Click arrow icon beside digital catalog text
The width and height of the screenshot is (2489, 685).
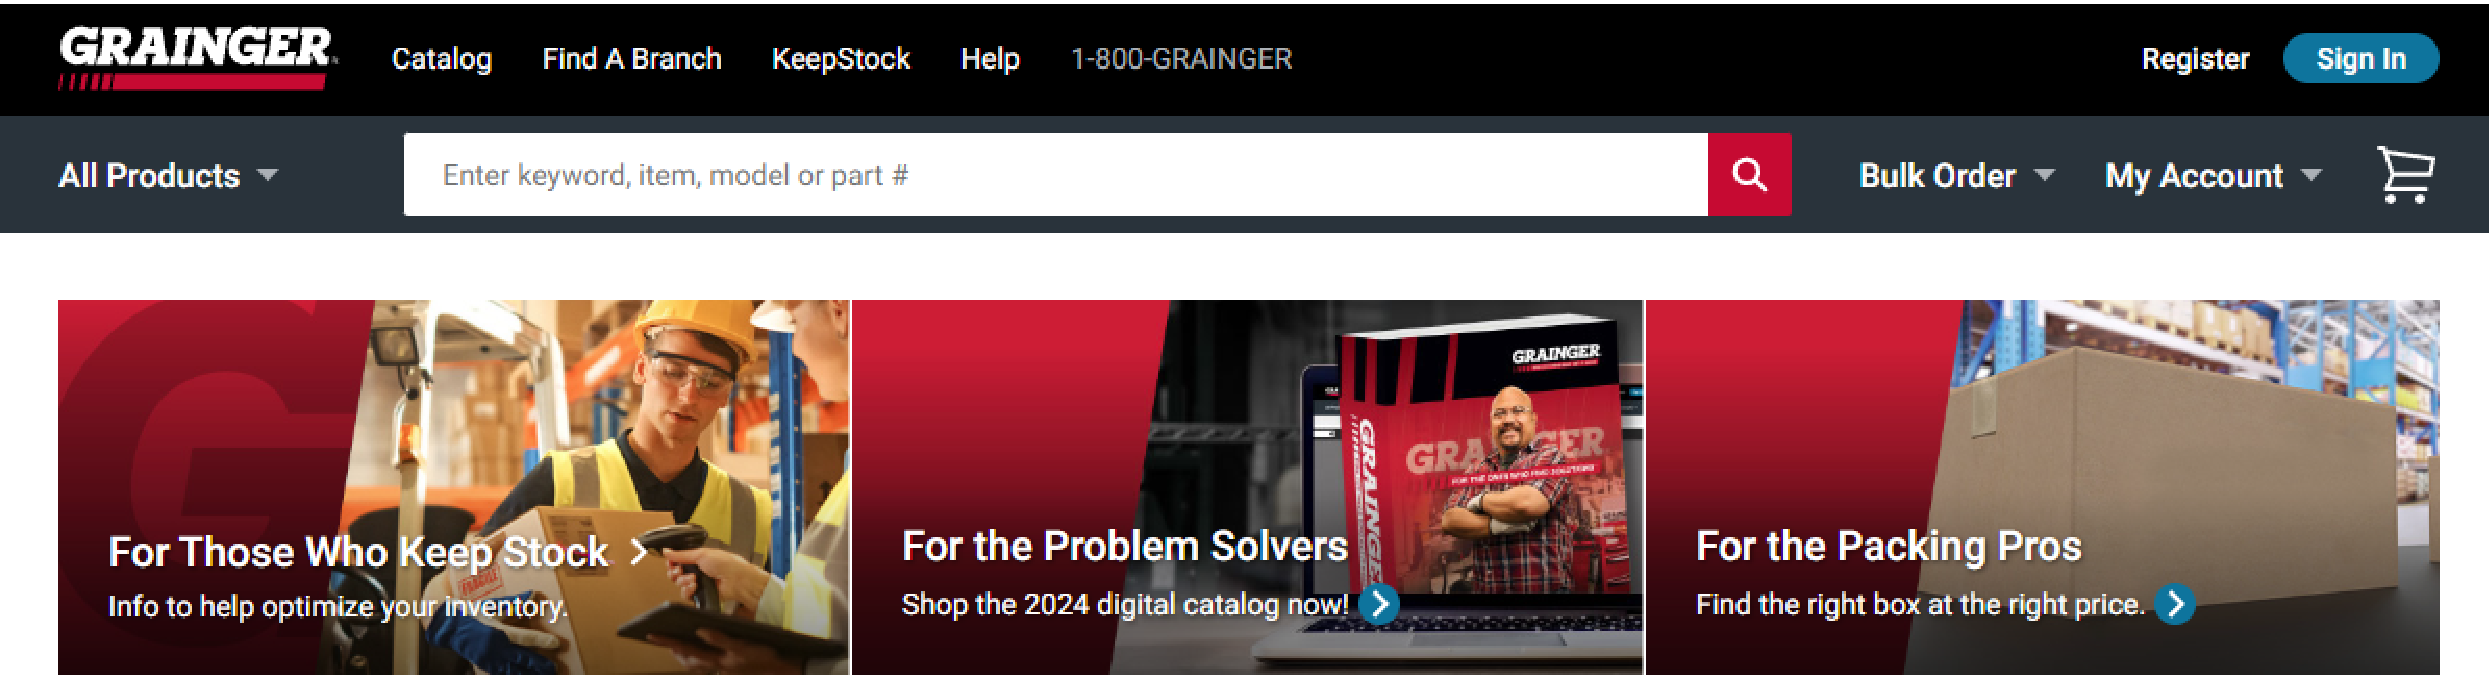click(1379, 604)
